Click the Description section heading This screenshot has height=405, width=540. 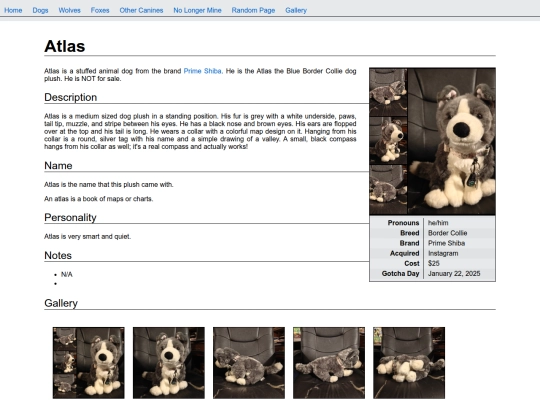click(71, 97)
